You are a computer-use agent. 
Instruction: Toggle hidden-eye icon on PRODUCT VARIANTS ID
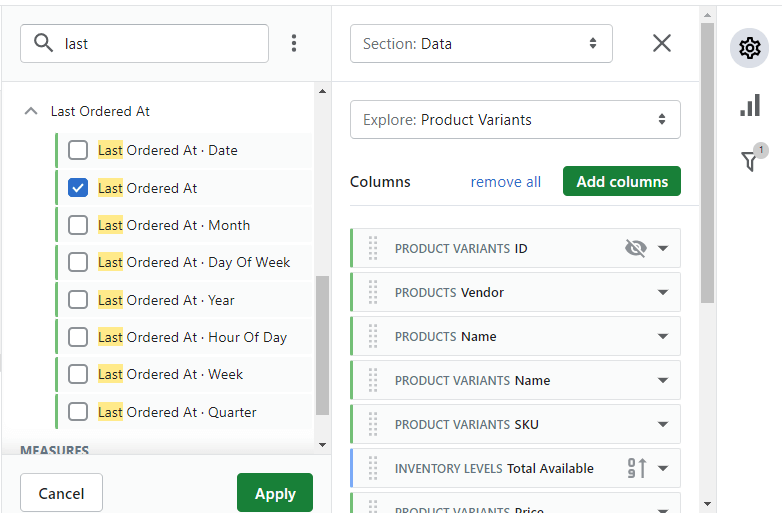[636, 248]
